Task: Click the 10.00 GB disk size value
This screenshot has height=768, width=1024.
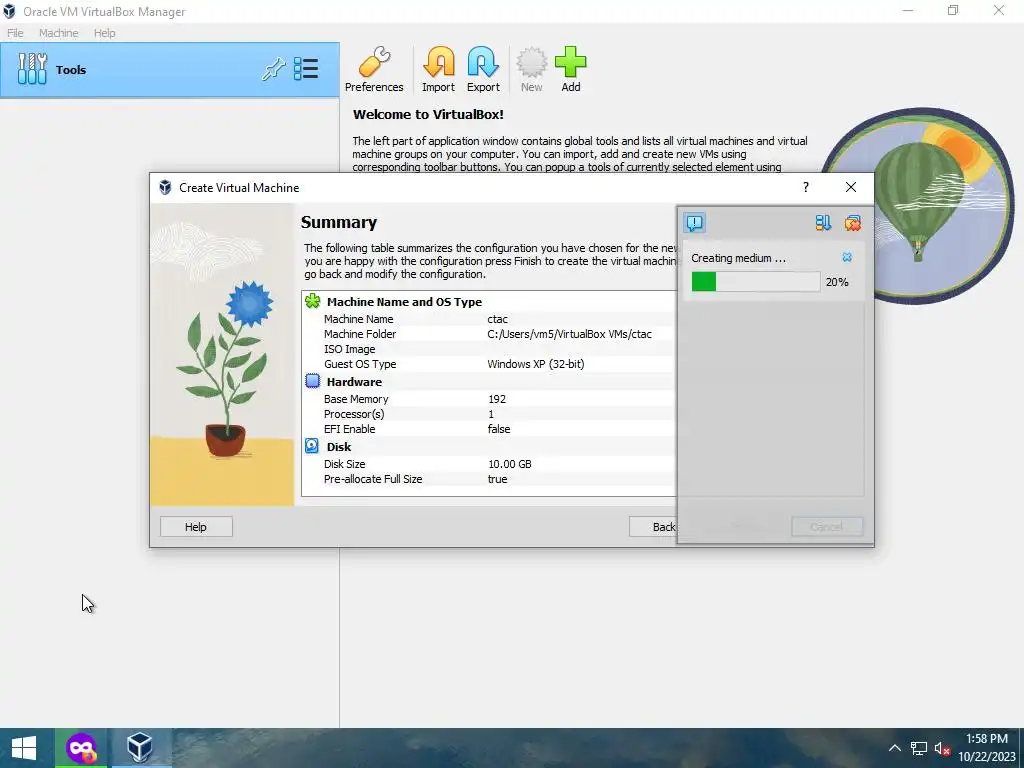Action: click(x=509, y=464)
